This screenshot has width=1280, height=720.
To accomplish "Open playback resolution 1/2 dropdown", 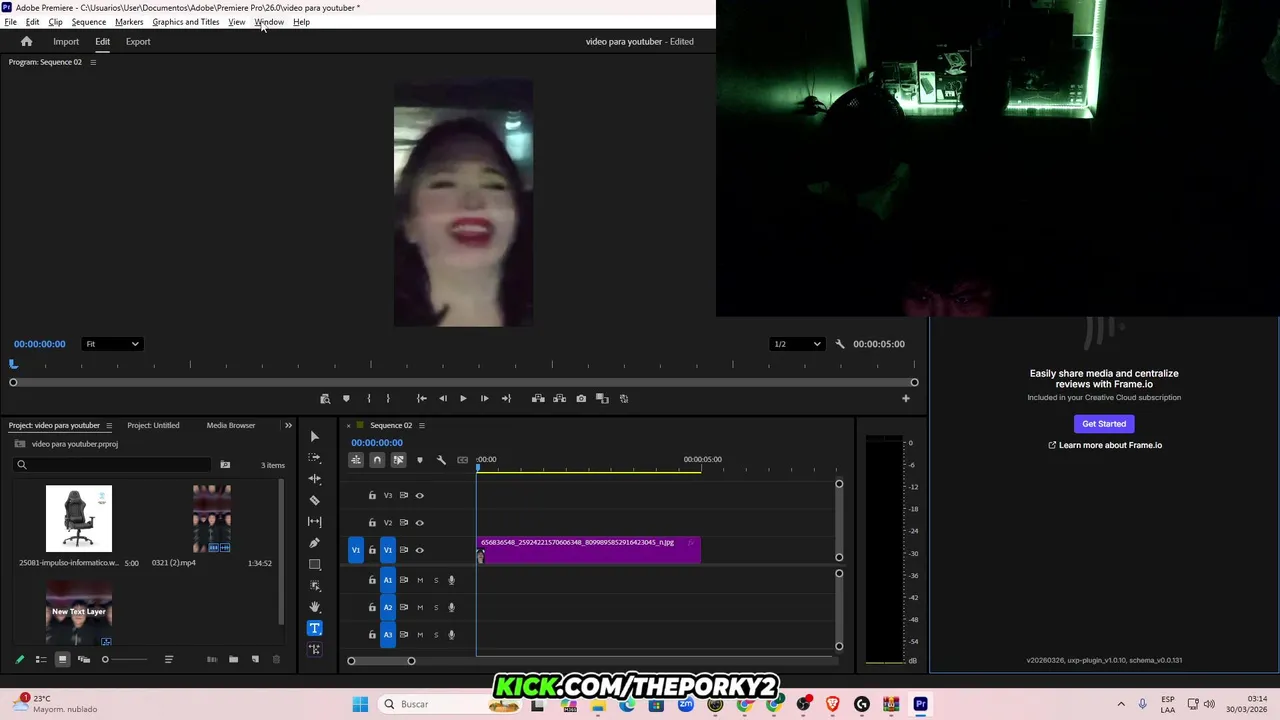I will pyautogui.click(x=797, y=344).
